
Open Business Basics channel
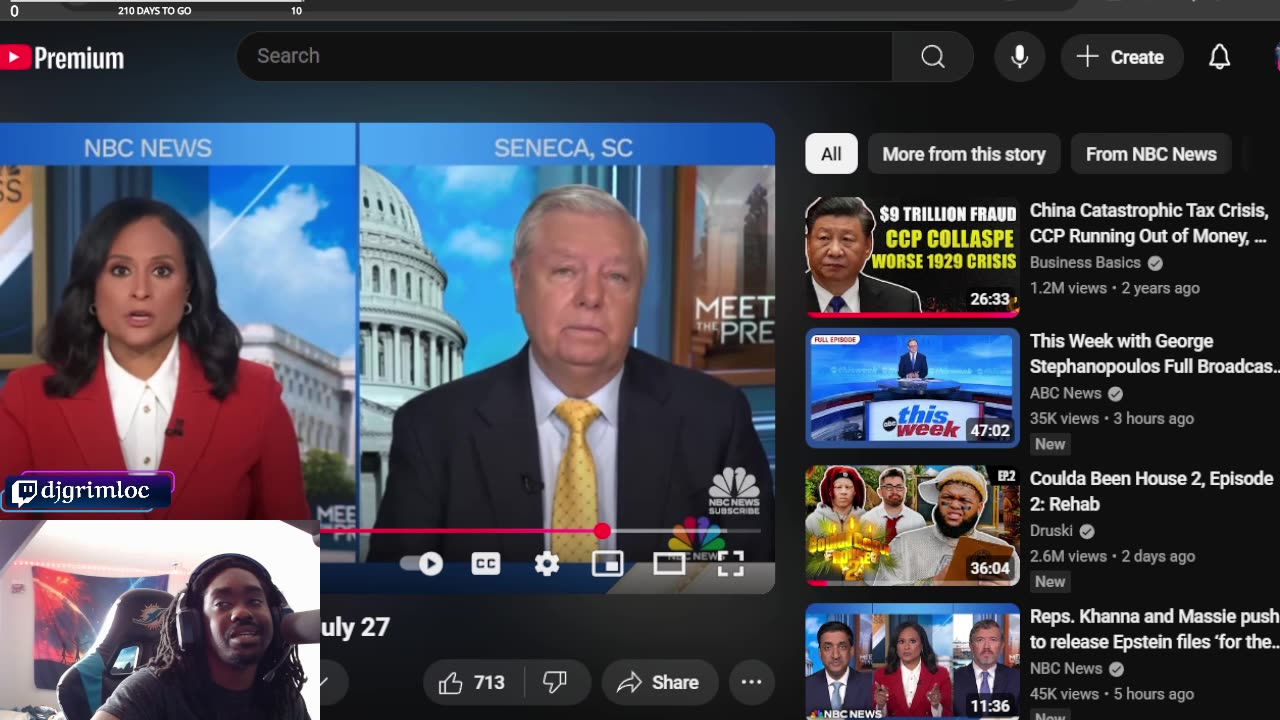(x=1085, y=262)
